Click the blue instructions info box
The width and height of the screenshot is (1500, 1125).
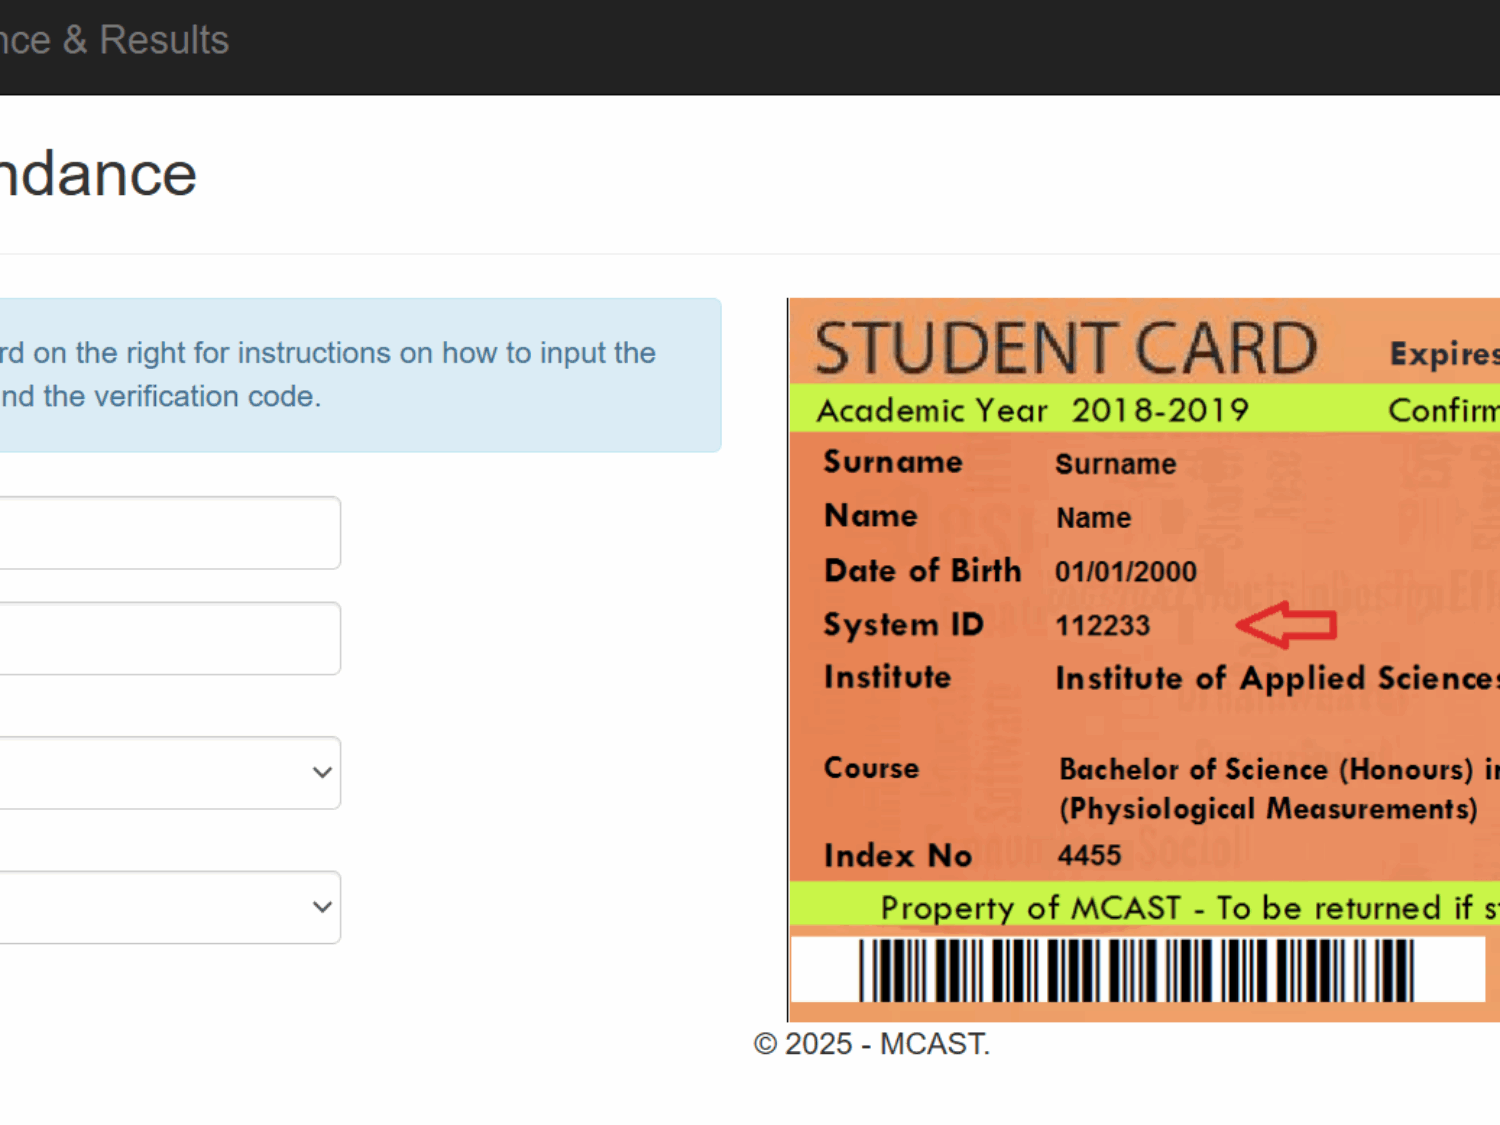360,375
